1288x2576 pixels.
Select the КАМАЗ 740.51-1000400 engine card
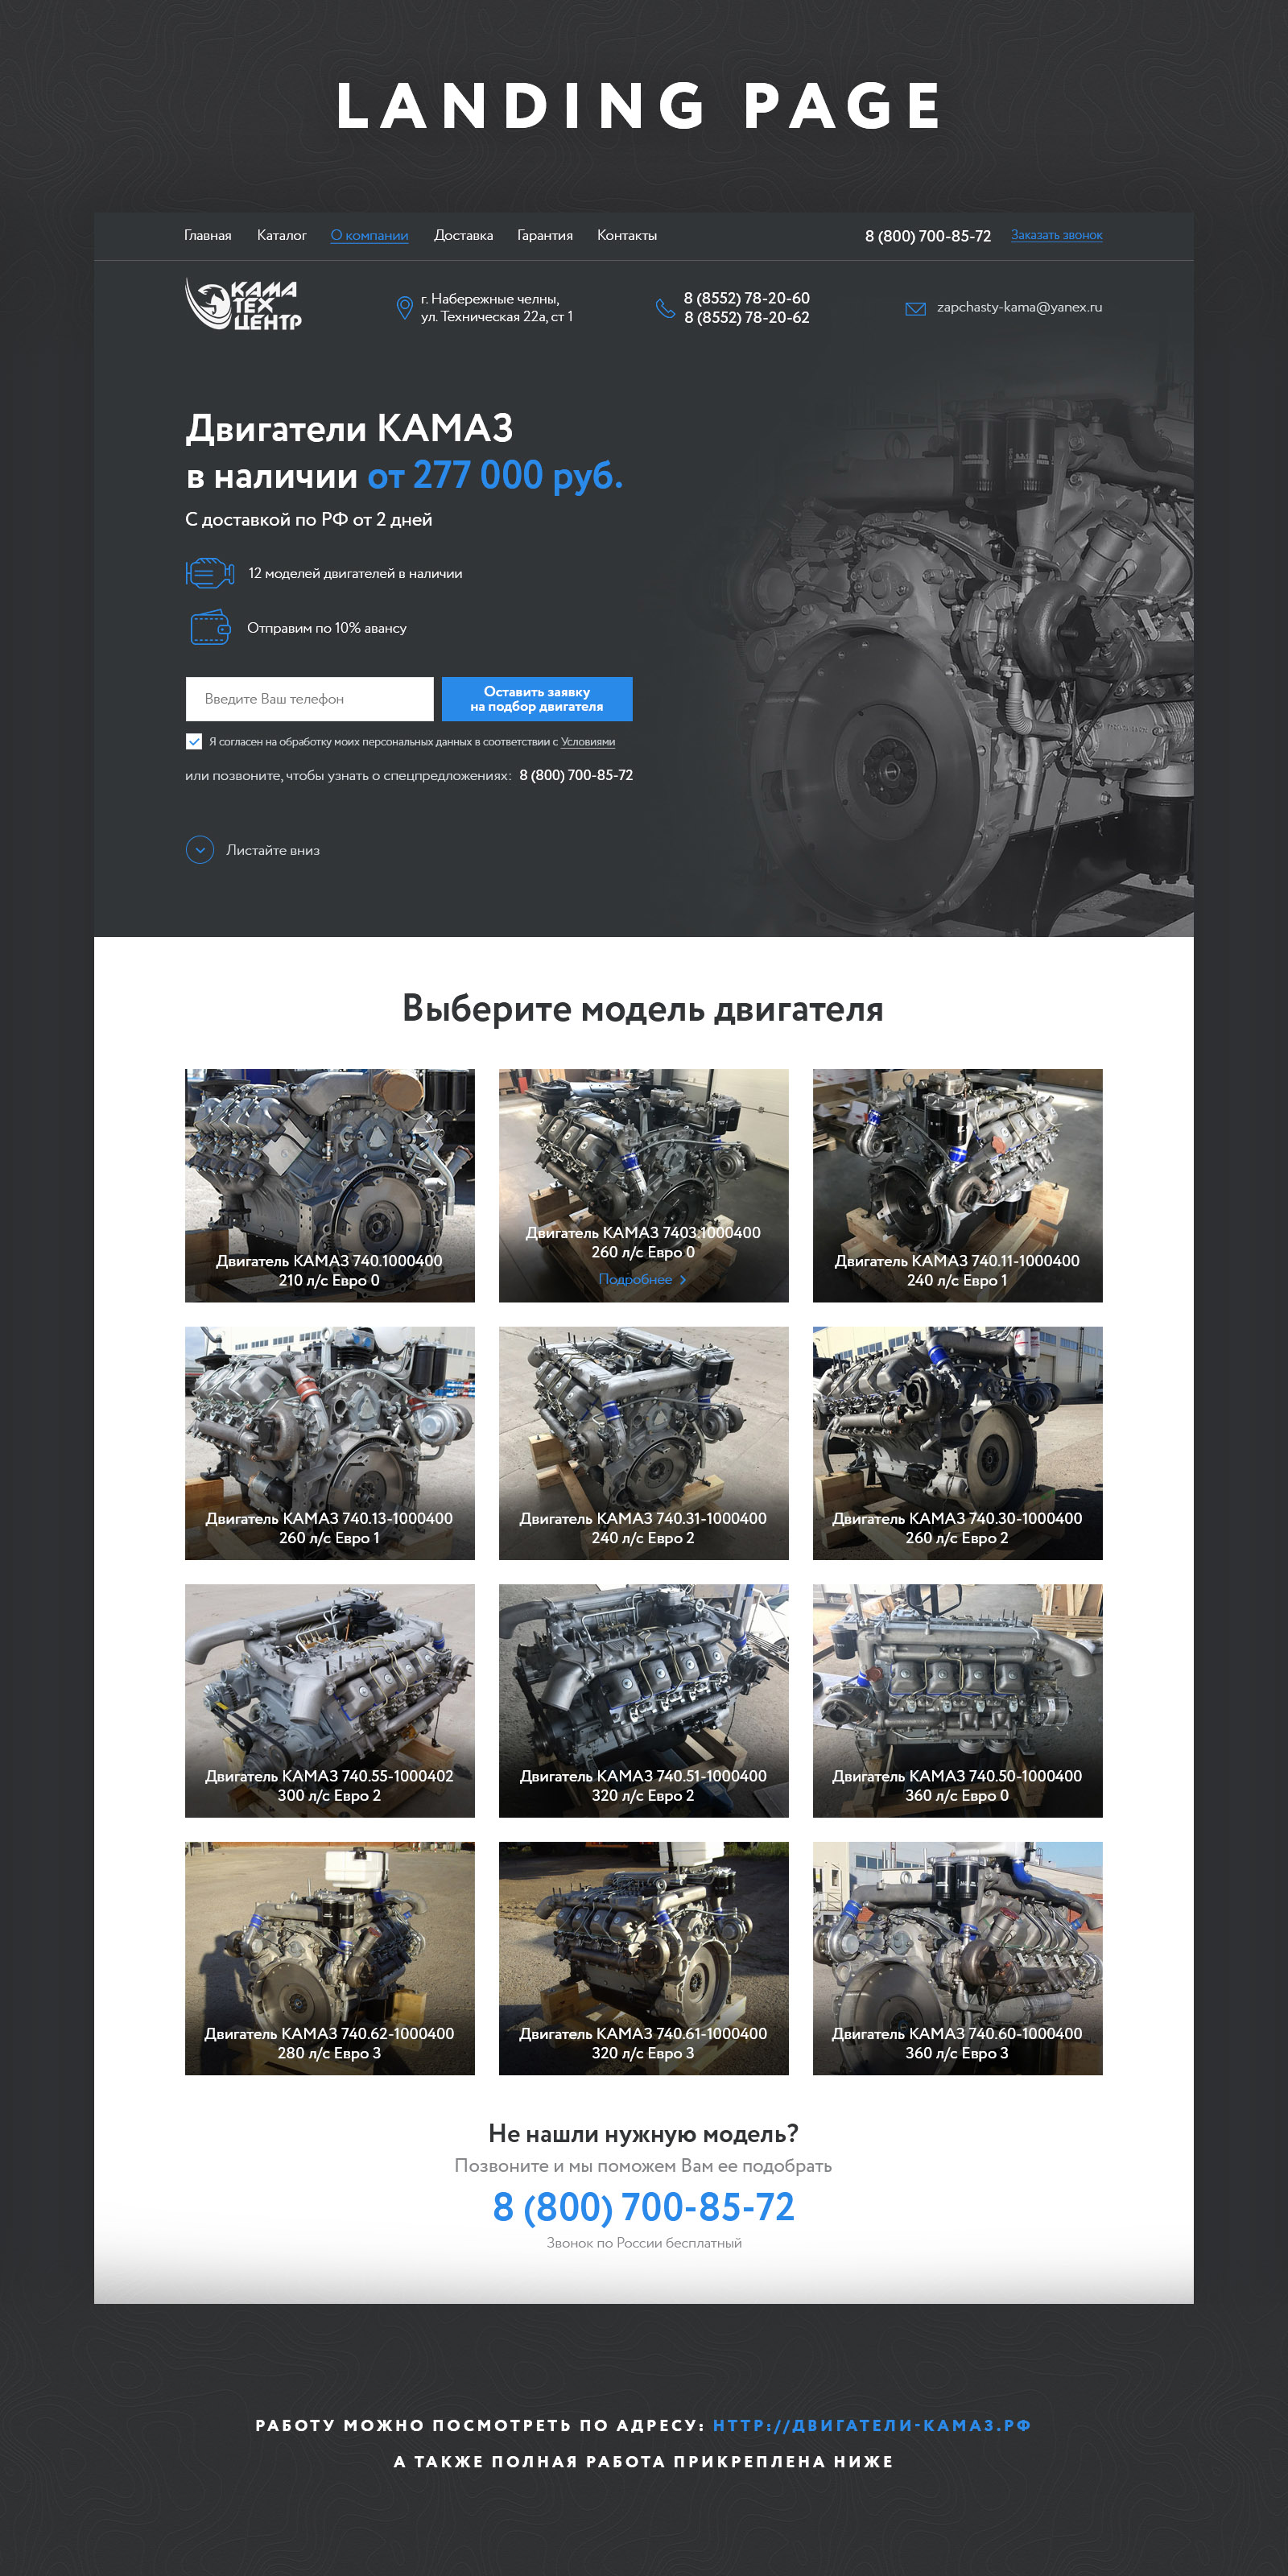point(644,1701)
